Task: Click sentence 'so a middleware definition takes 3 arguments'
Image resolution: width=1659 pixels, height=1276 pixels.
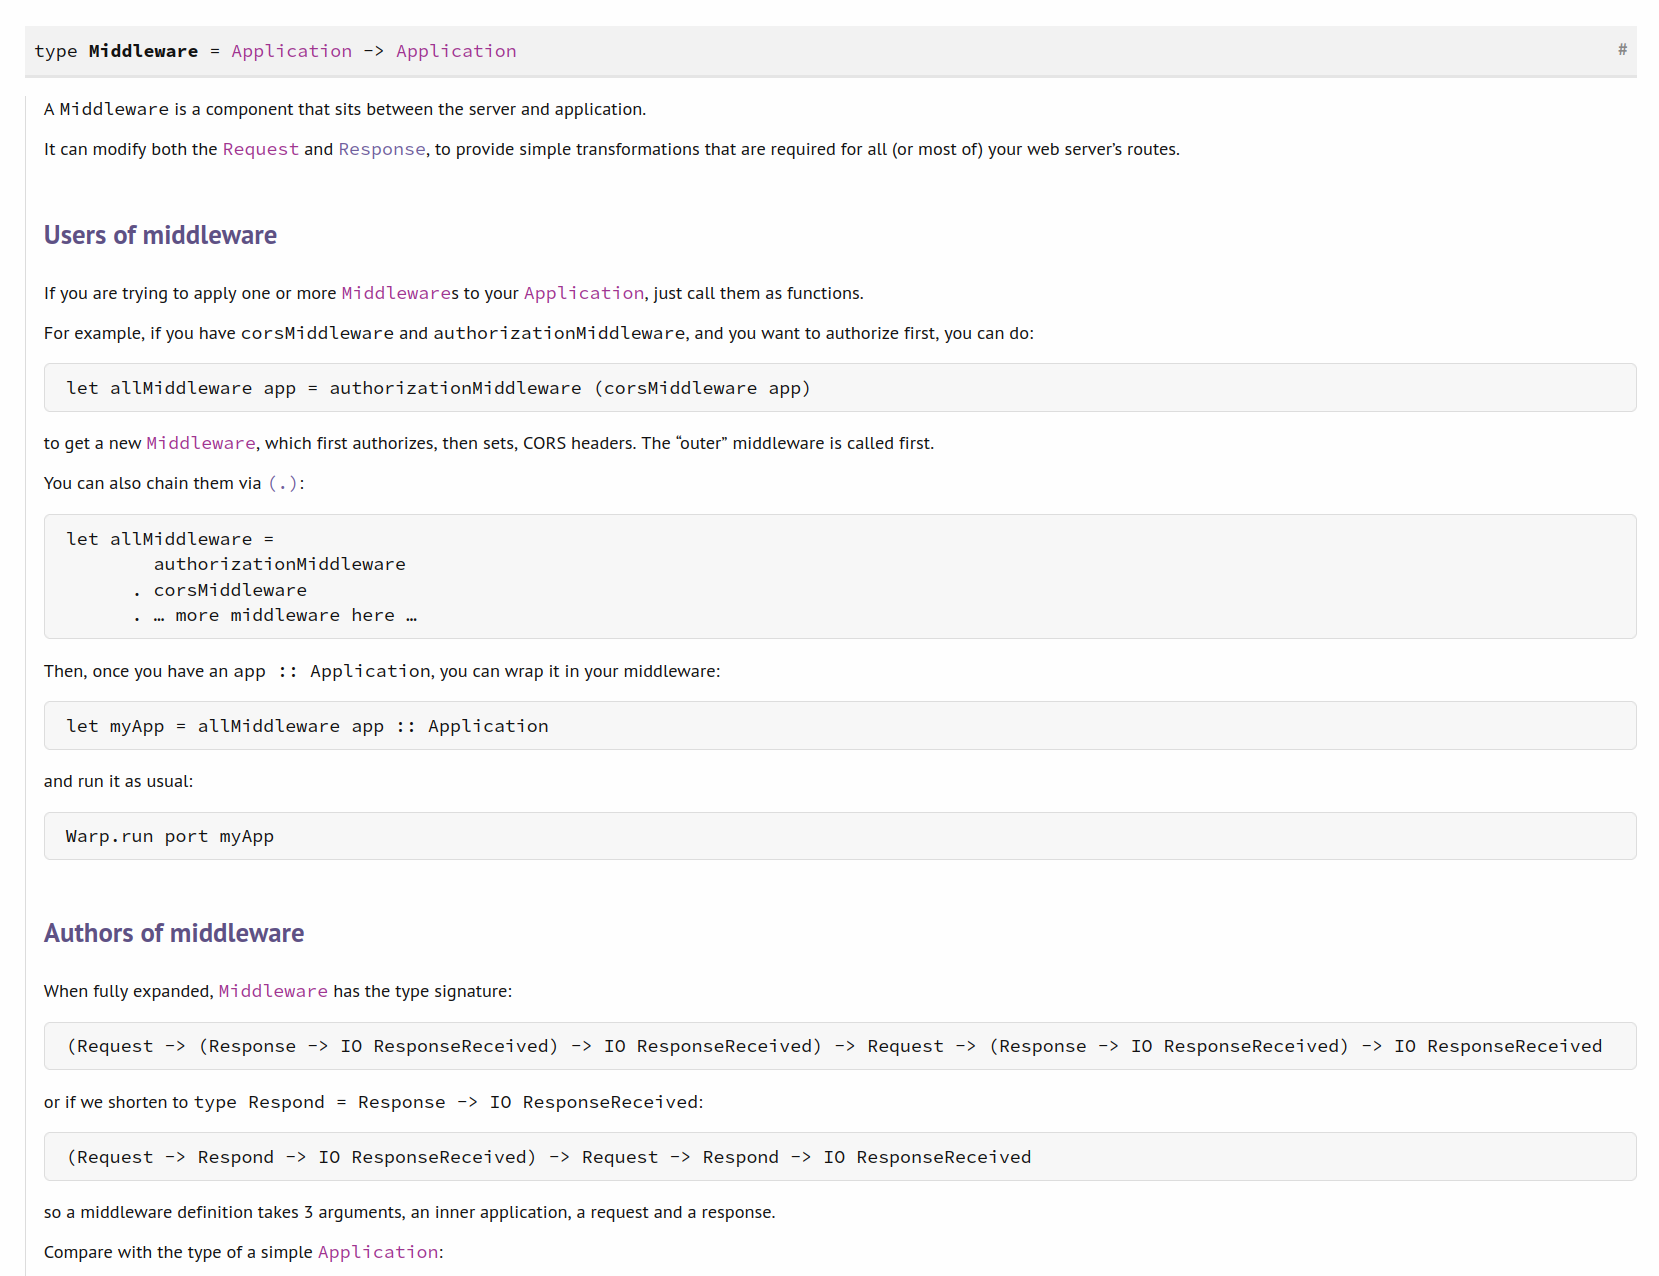Action: click(x=409, y=1212)
